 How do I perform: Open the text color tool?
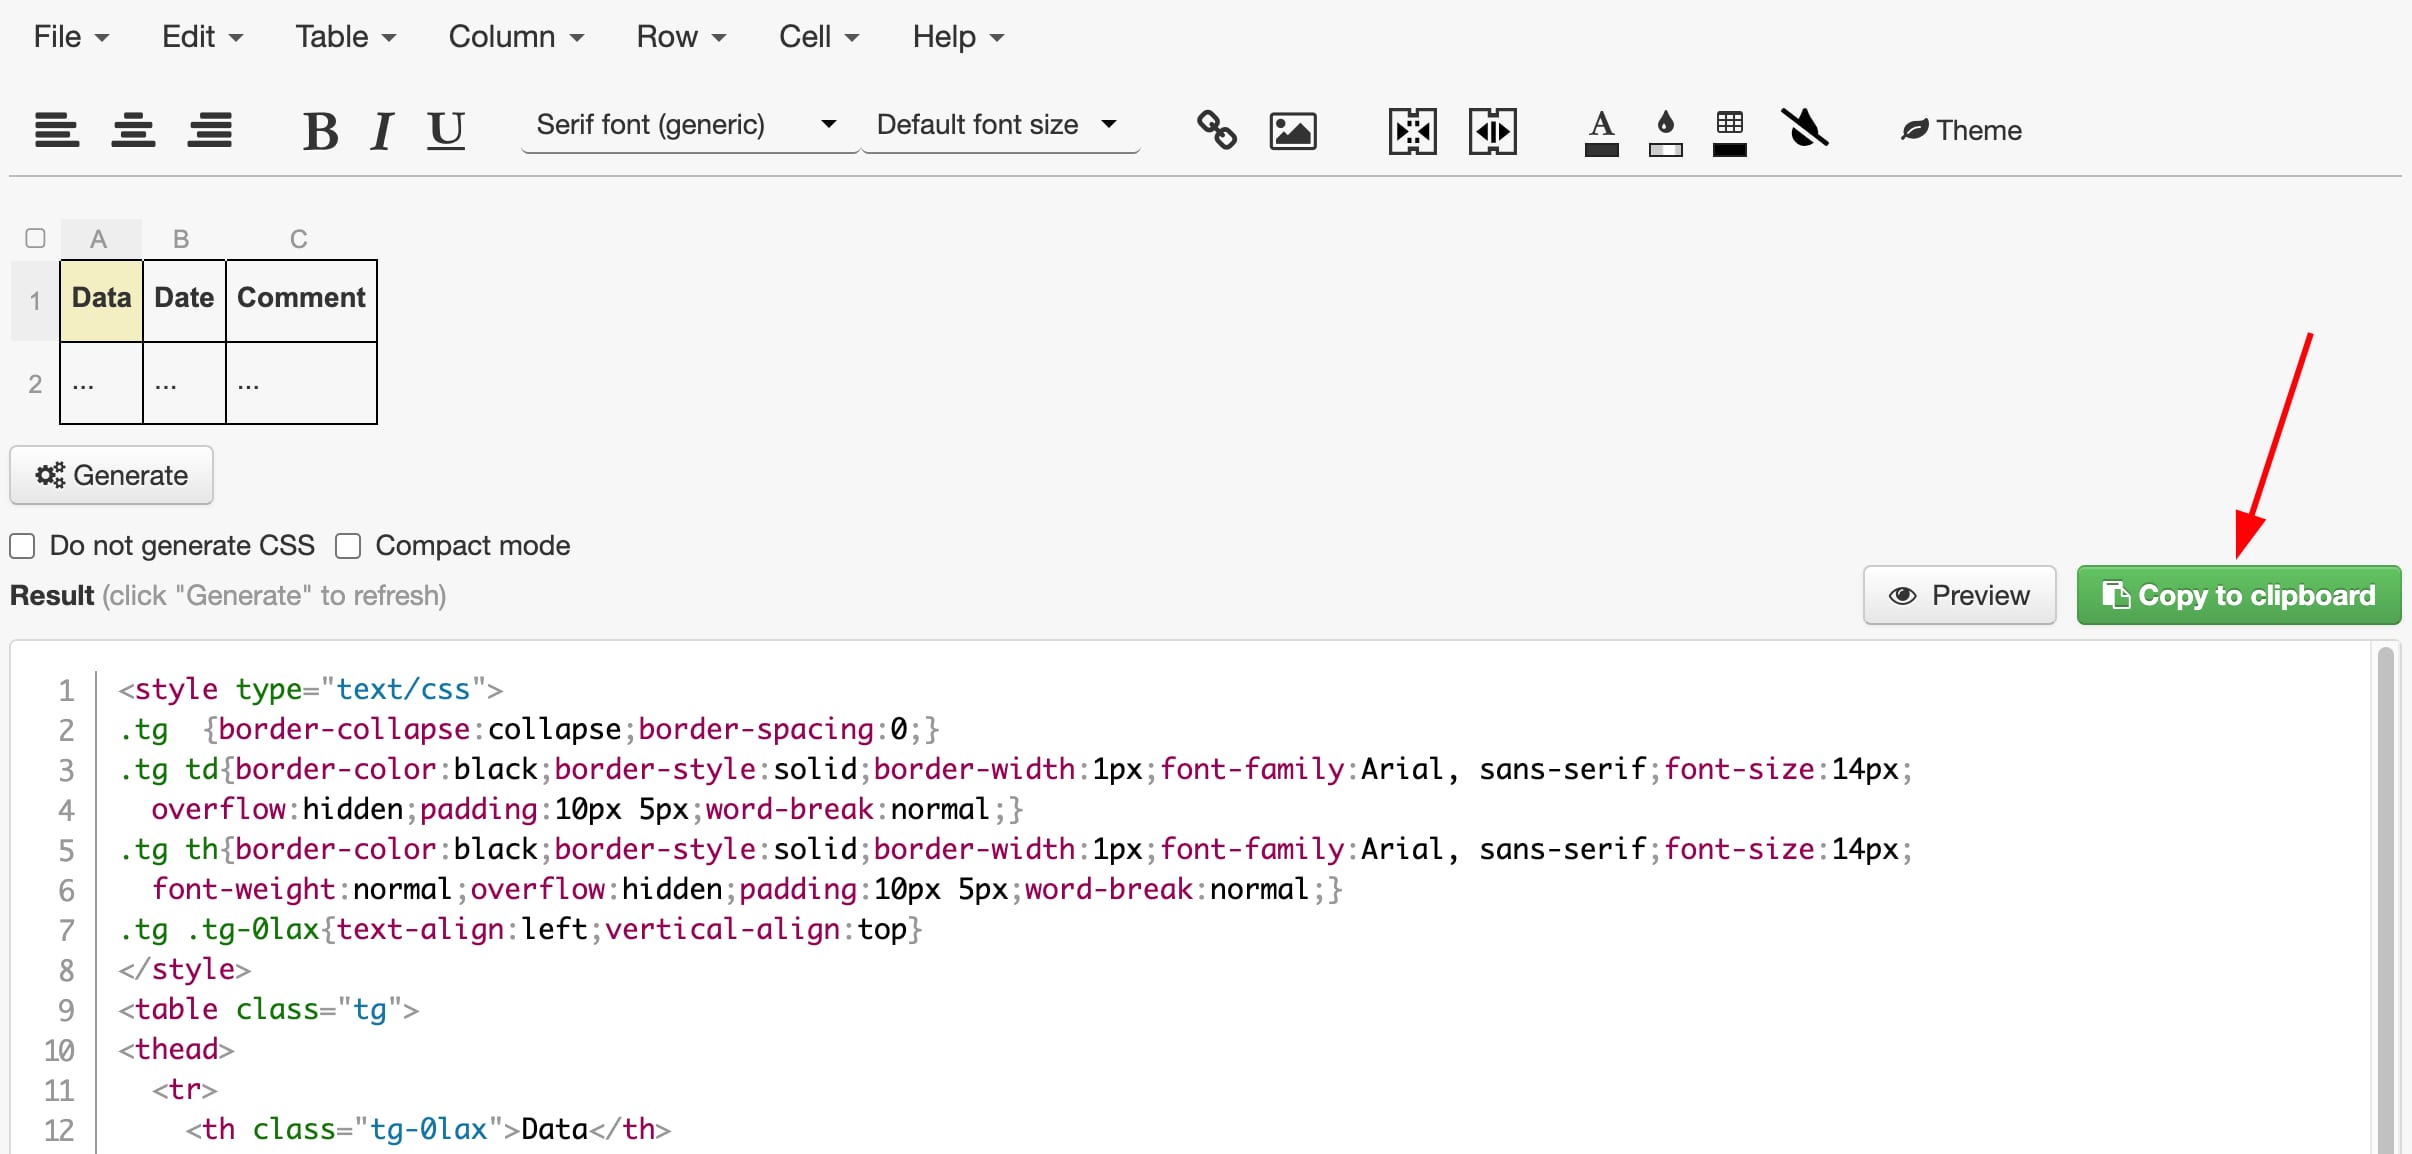pyautogui.click(x=1600, y=129)
